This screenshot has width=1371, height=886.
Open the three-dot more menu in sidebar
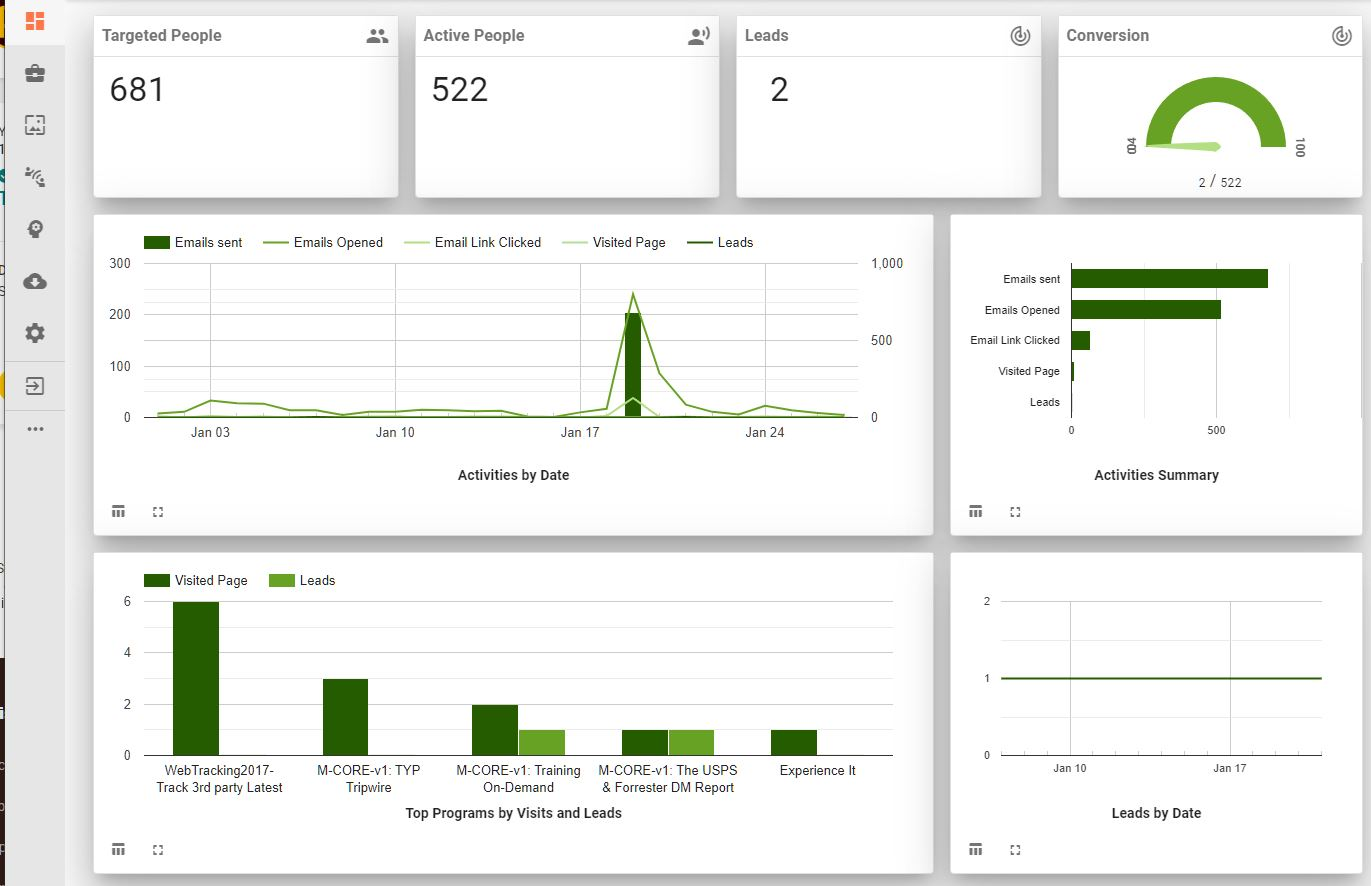[x=35, y=429]
